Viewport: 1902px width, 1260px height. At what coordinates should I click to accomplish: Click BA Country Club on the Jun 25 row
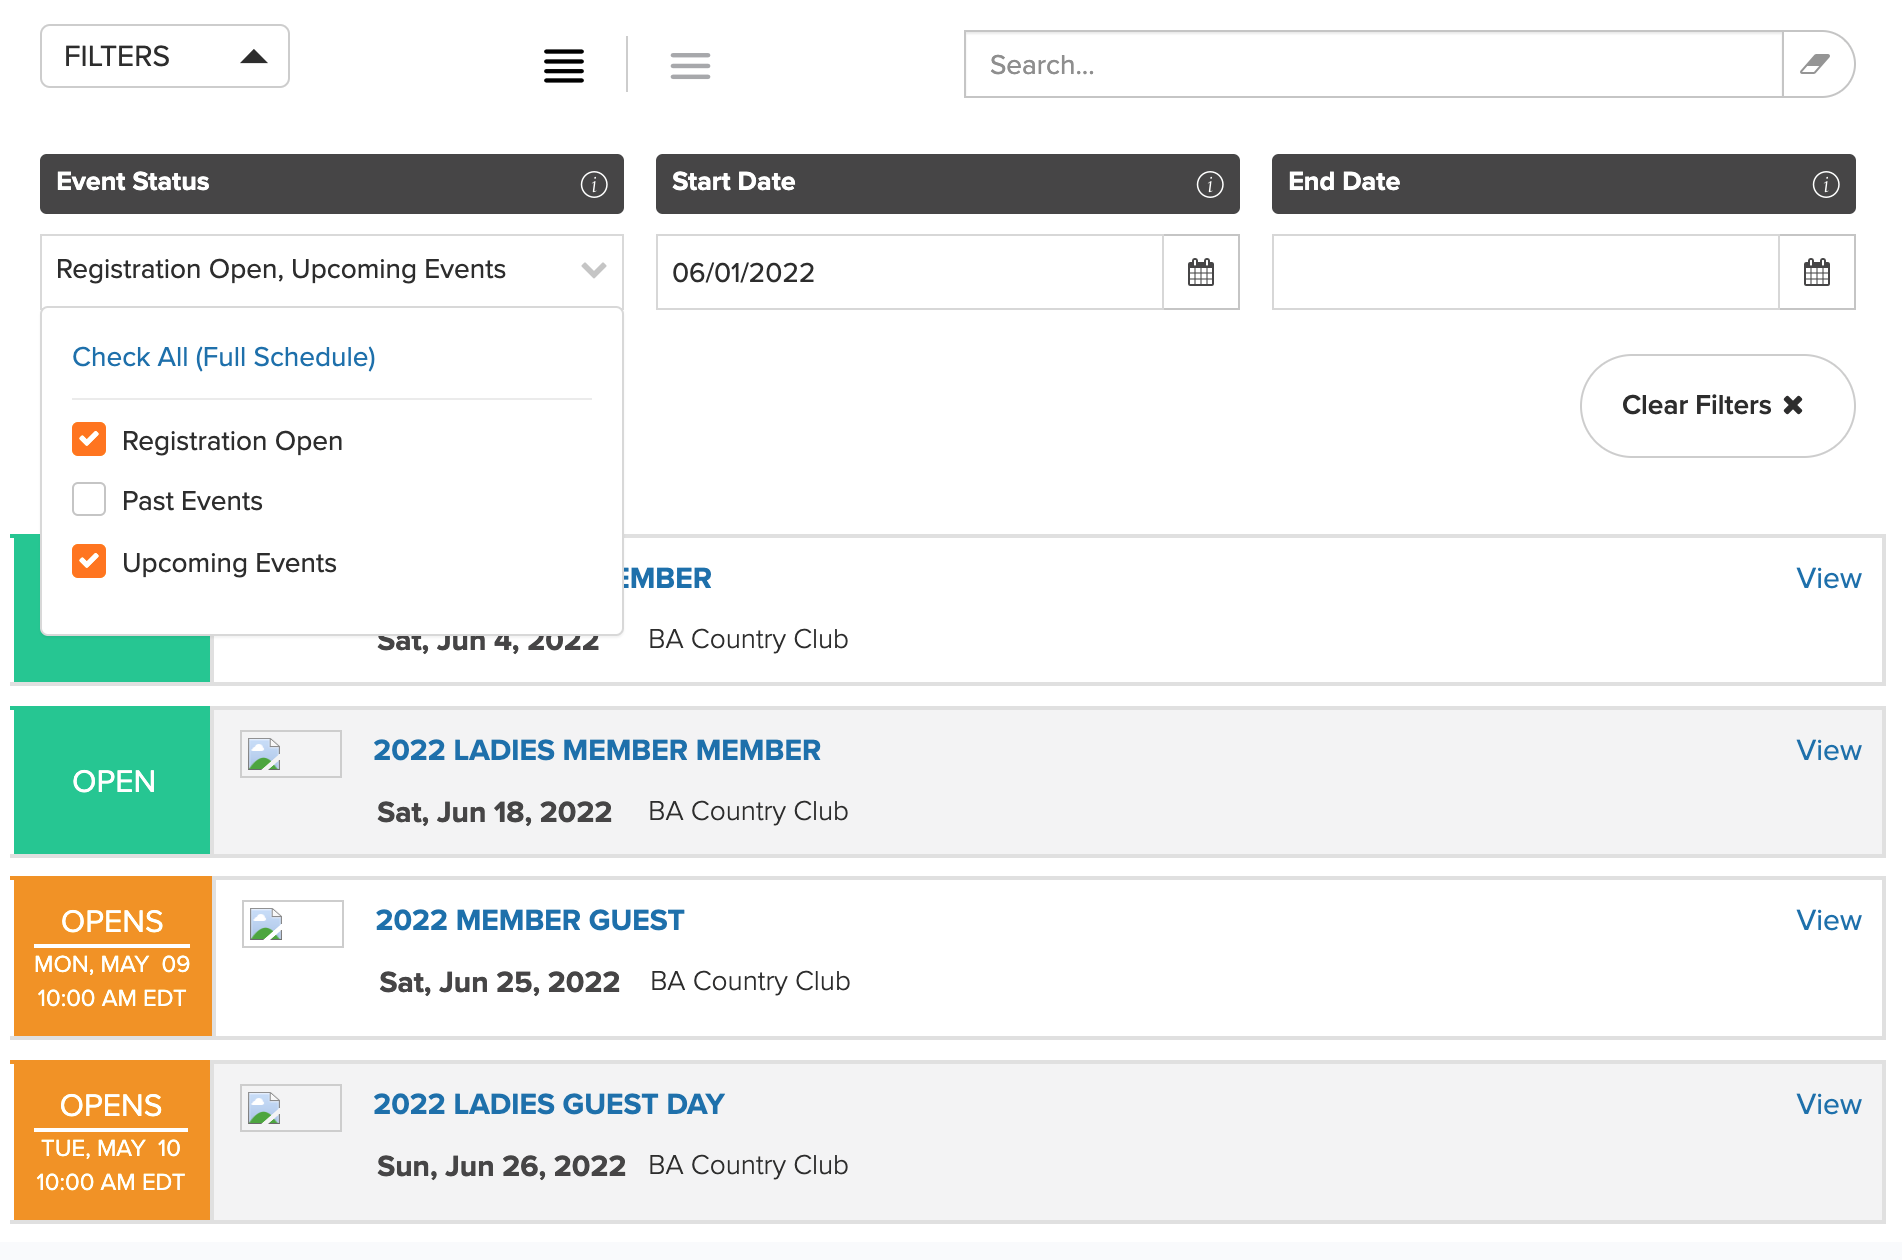click(x=750, y=981)
